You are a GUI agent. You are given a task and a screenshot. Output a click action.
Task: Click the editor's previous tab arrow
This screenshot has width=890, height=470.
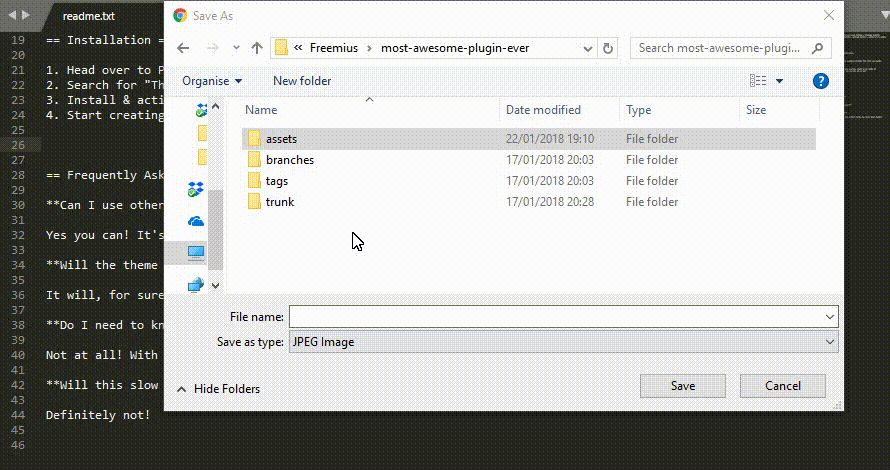pos(12,15)
